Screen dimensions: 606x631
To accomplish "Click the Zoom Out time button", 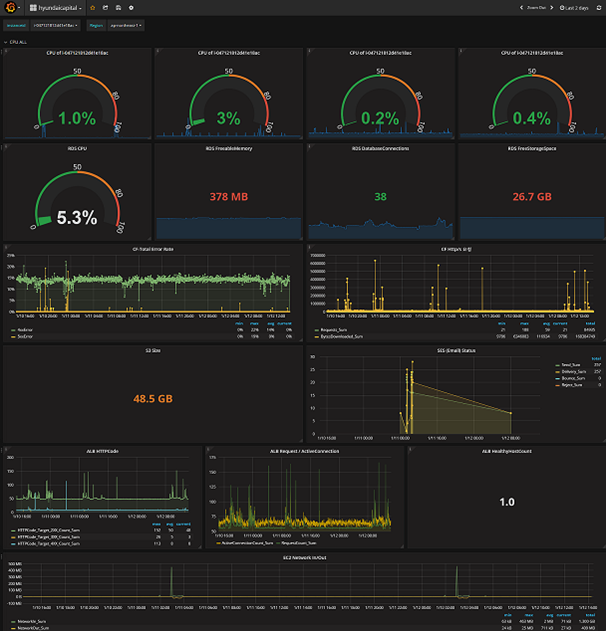I will 536,8.
